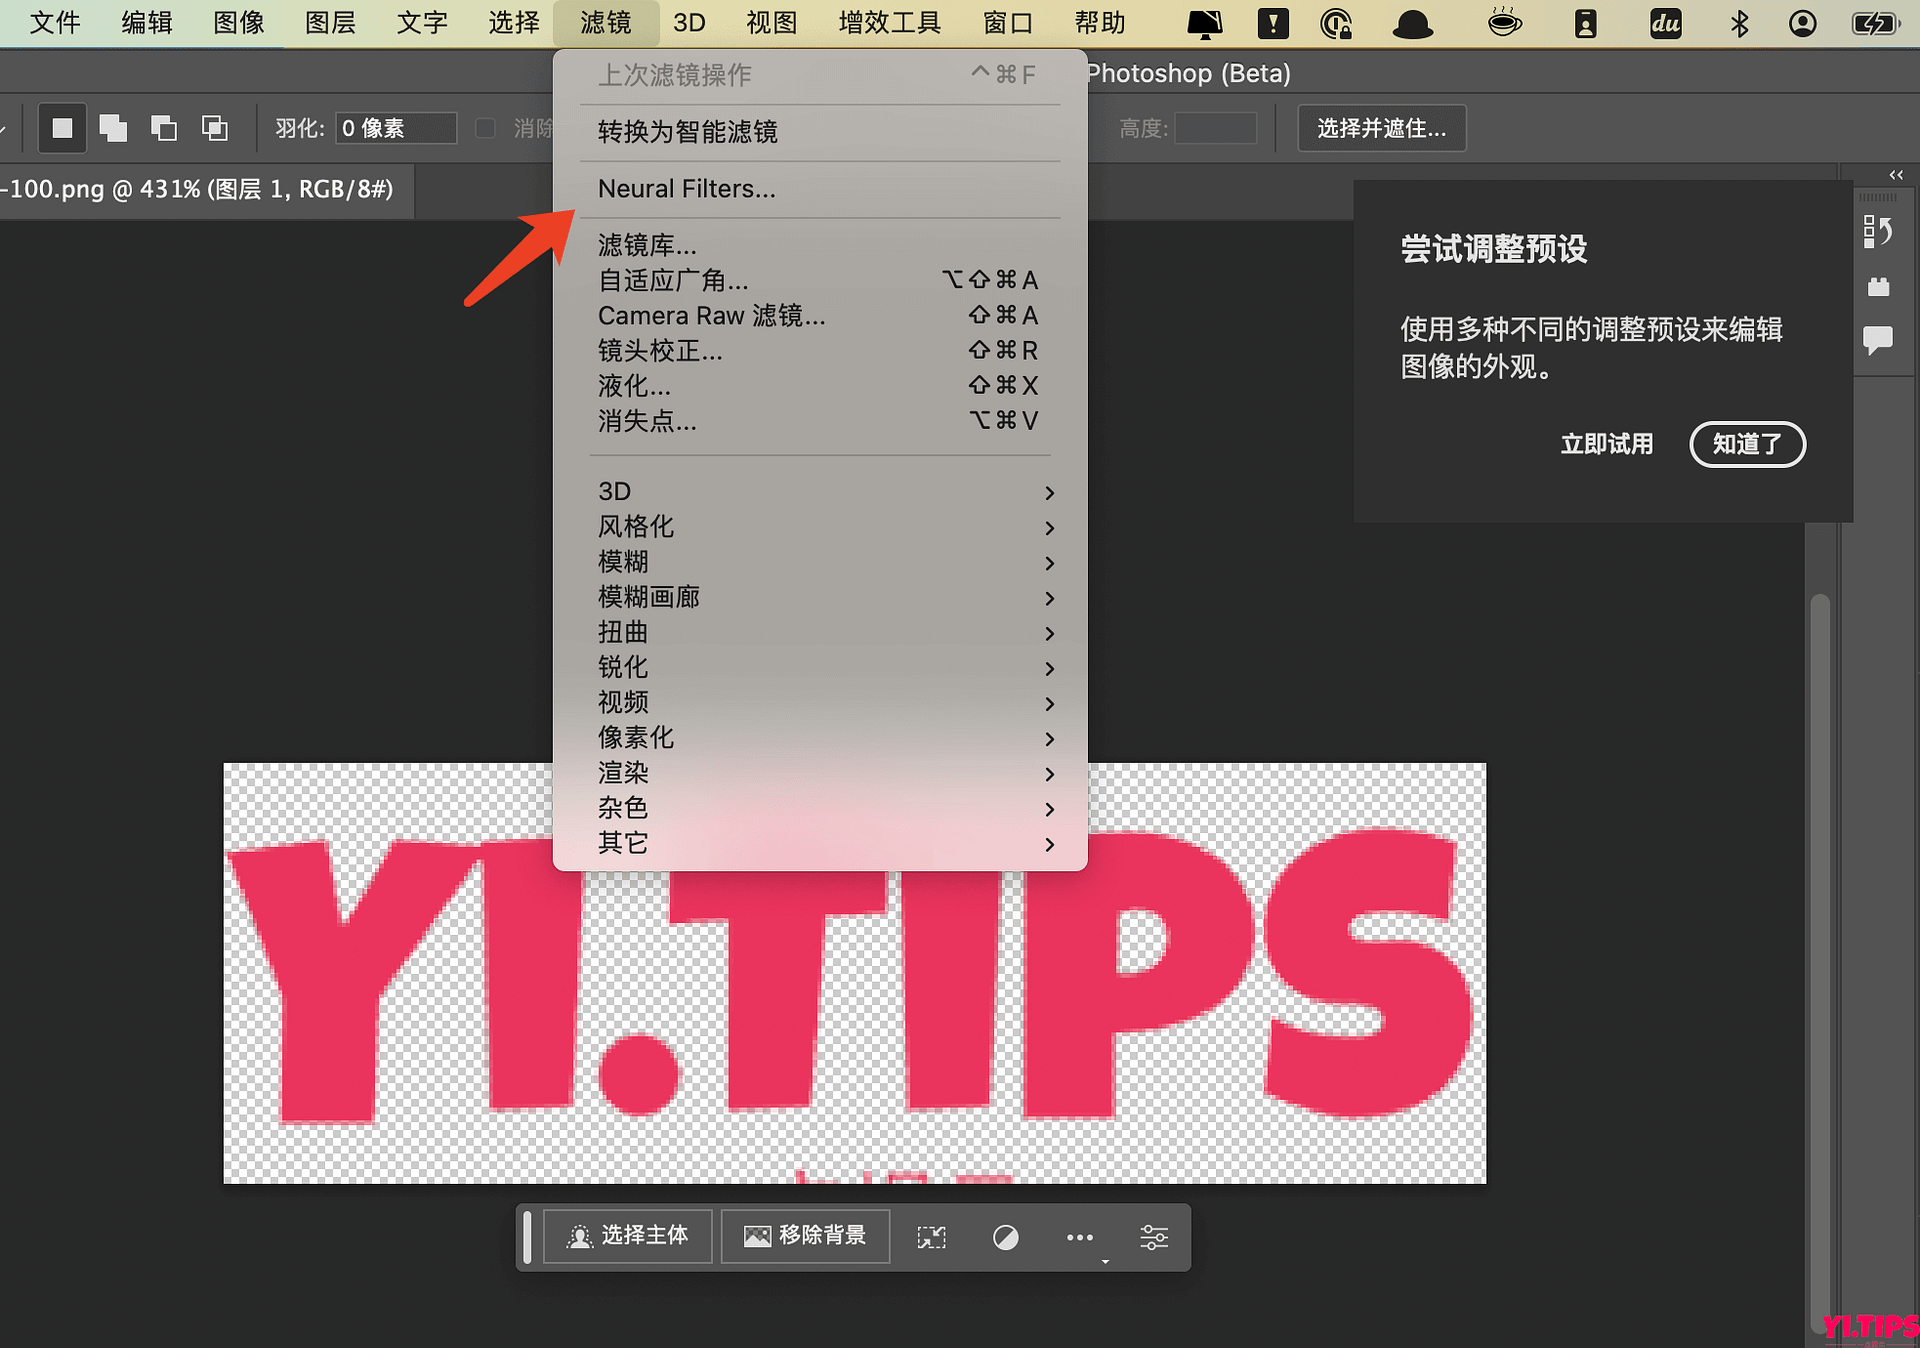Image resolution: width=1920 pixels, height=1348 pixels.
Task: Expand the 渲染 (Render) submenu
Action: (x=623, y=773)
